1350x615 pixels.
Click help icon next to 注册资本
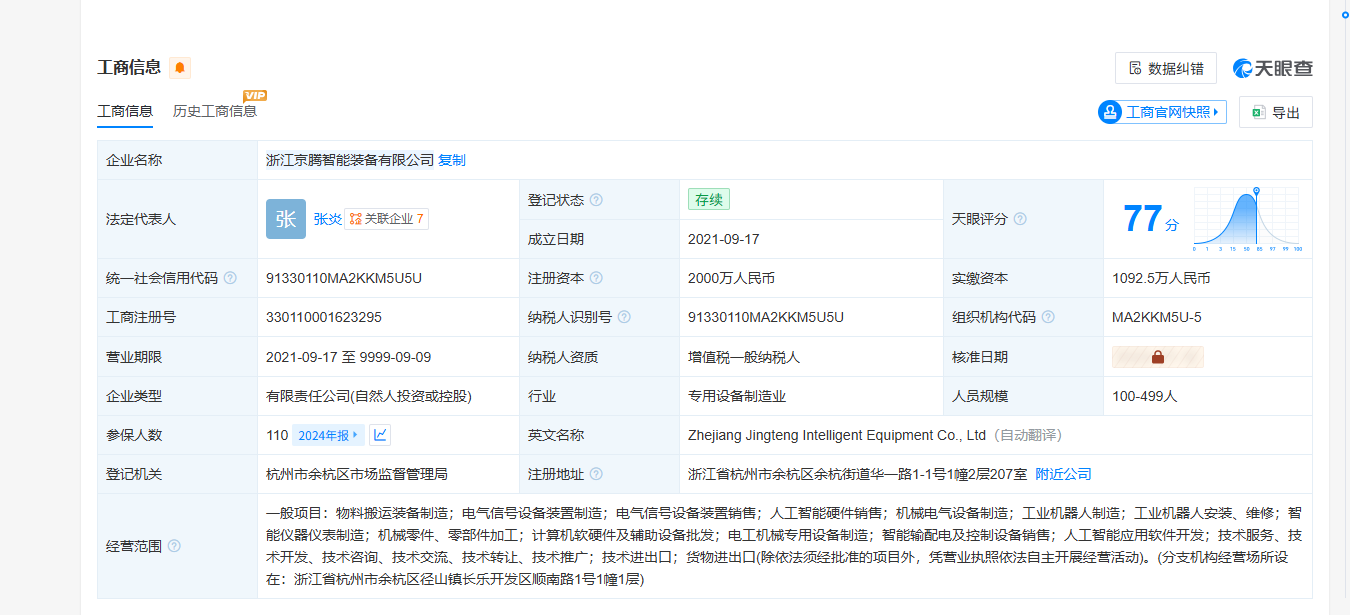596,278
